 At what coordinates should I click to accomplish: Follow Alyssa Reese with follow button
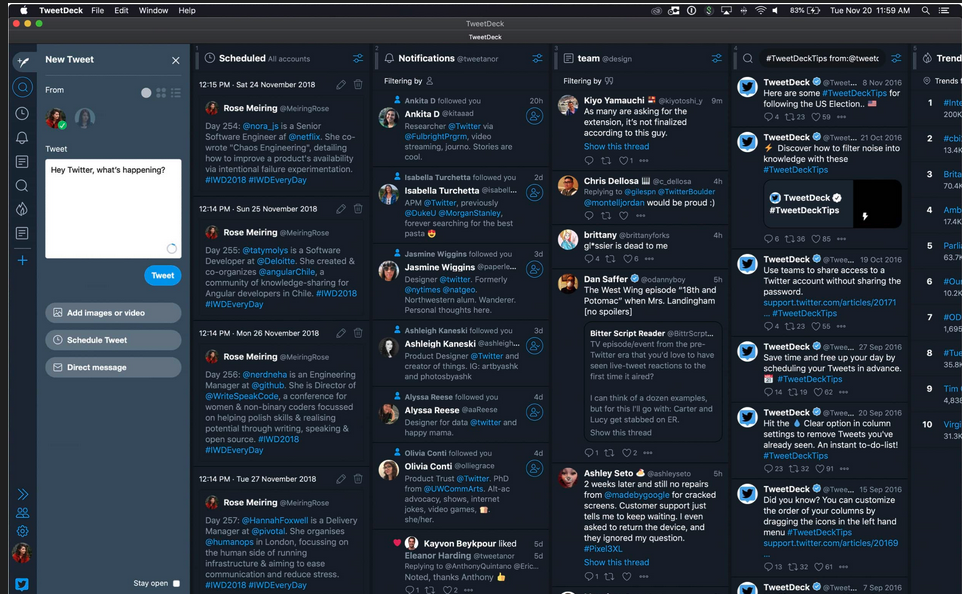535,412
